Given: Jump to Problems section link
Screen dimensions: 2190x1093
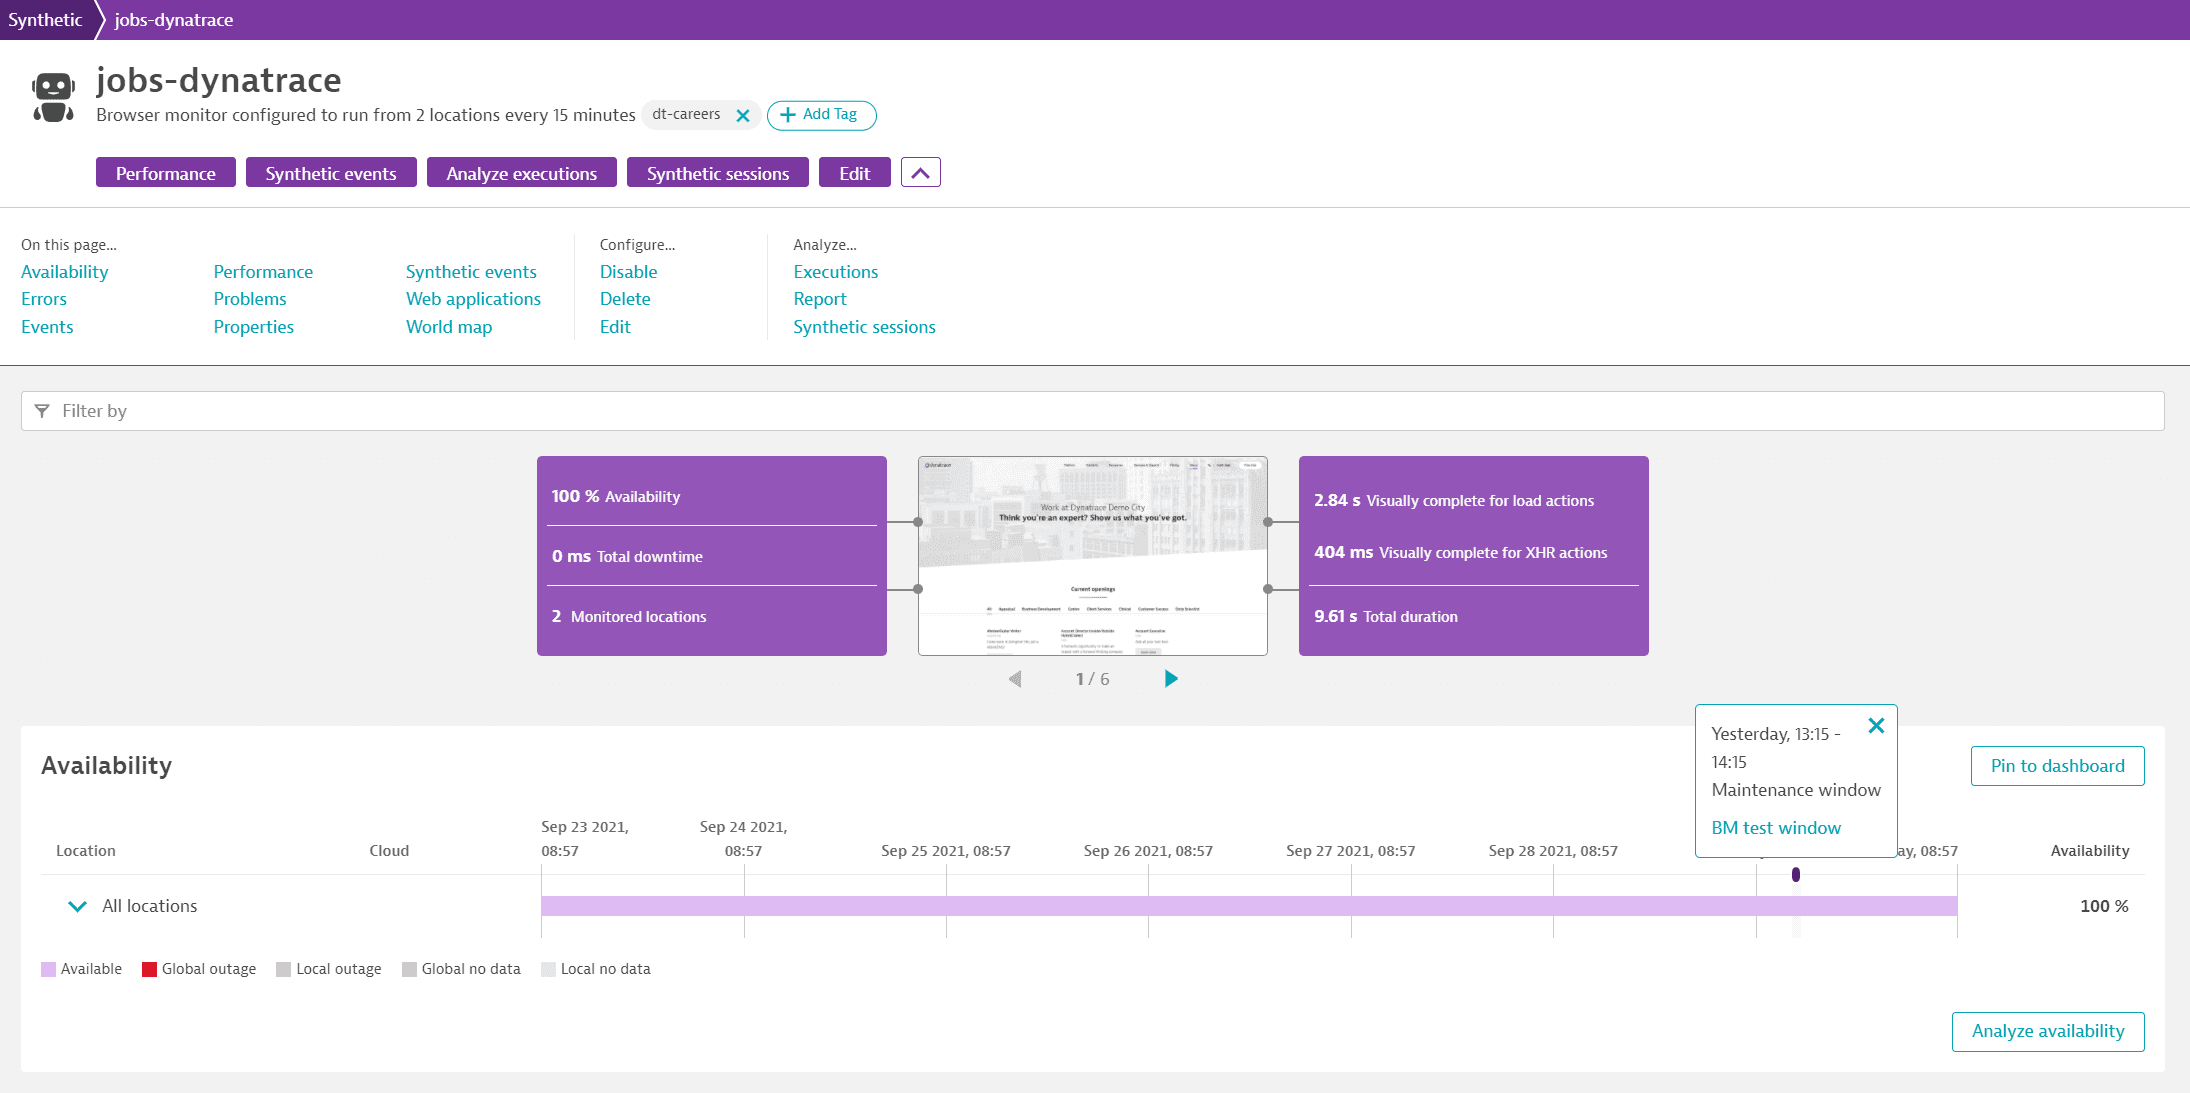Looking at the screenshot, I should pyautogui.click(x=250, y=299).
